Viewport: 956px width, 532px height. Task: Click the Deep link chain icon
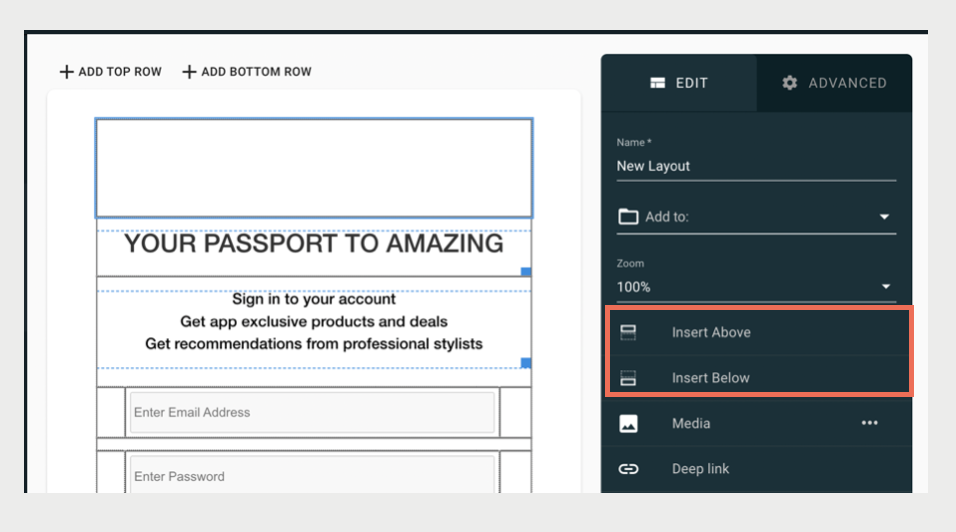(x=629, y=469)
